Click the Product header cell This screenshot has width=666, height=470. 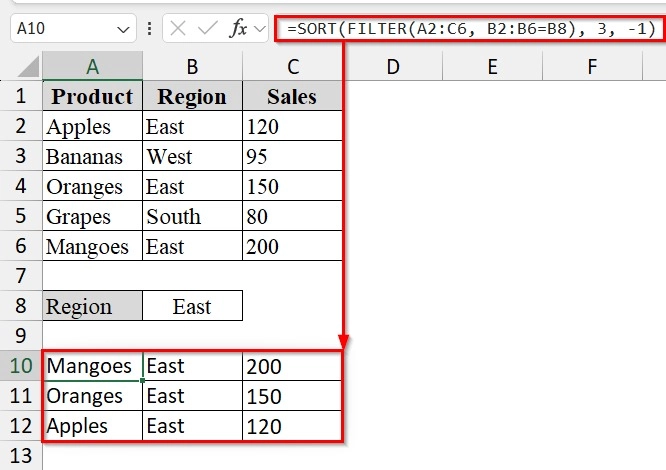tap(92, 97)
